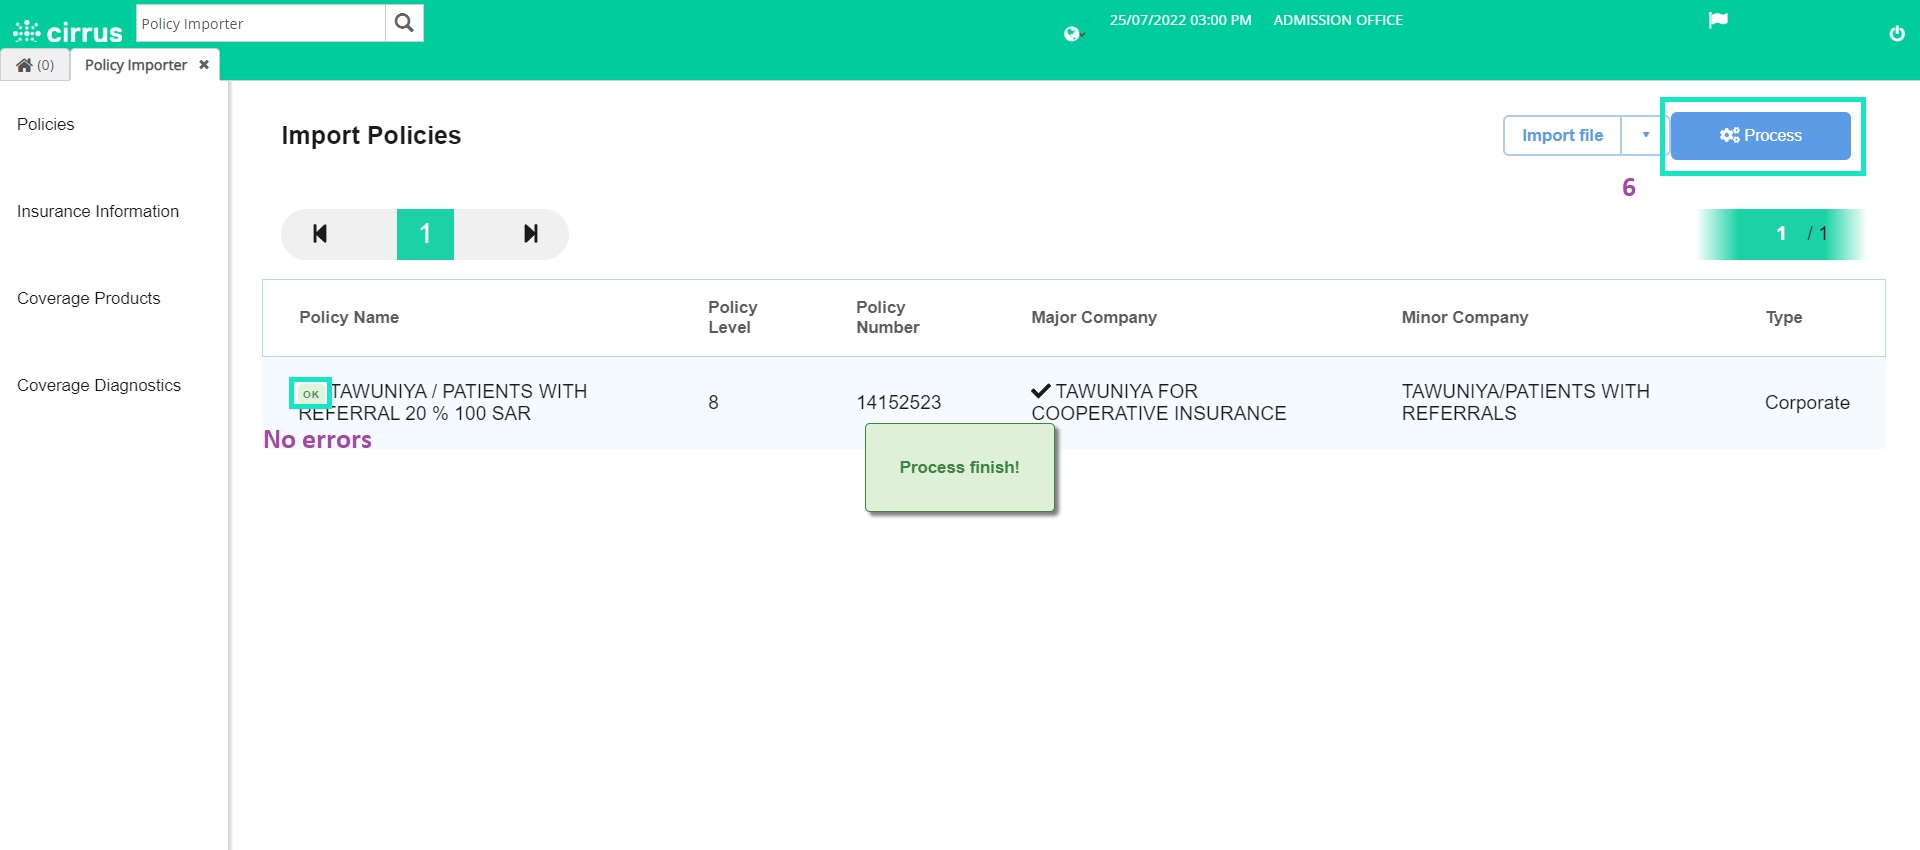Image resolution: width=1920 pixels, height=850 pixels.
Task: Click the flag notifications icon
Action: [x=1718, y=20]
